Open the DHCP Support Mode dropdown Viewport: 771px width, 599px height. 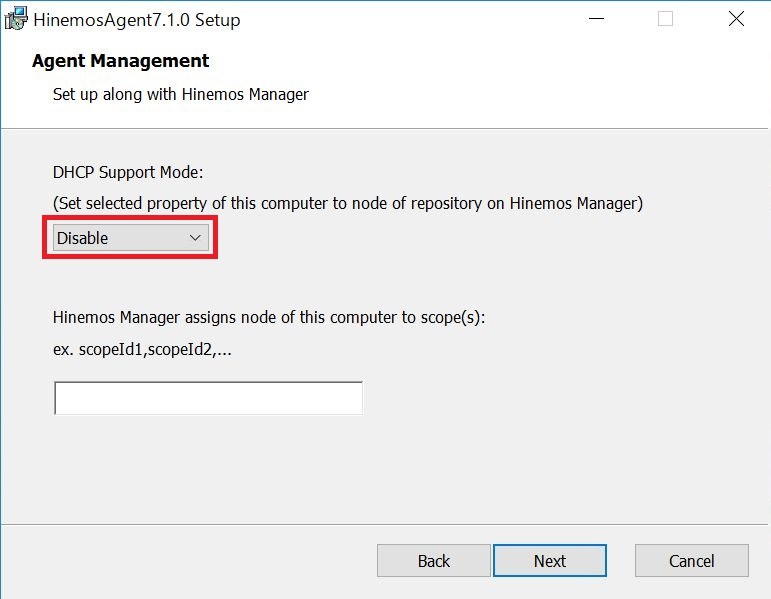tap(131, 238)
